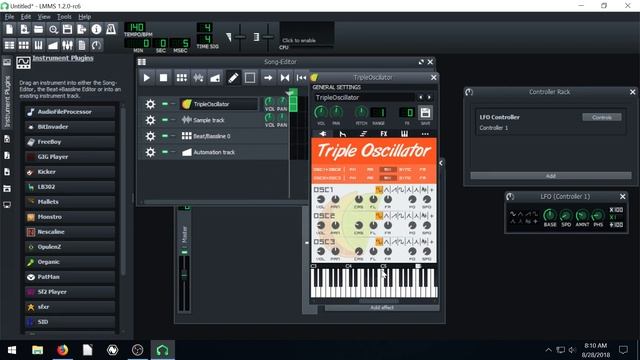Open recently used projects icon
The height and width of the screenshot is (360, 640).
point(53,29)
